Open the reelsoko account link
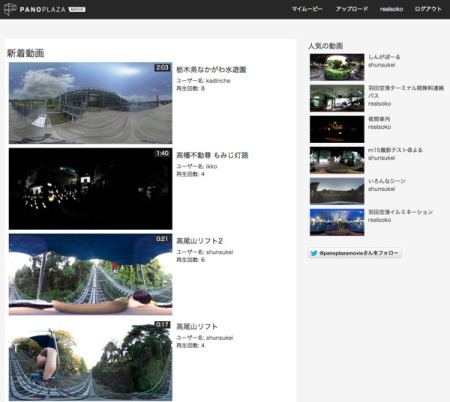This screenshot has width=450, height=402. point(391,9)
